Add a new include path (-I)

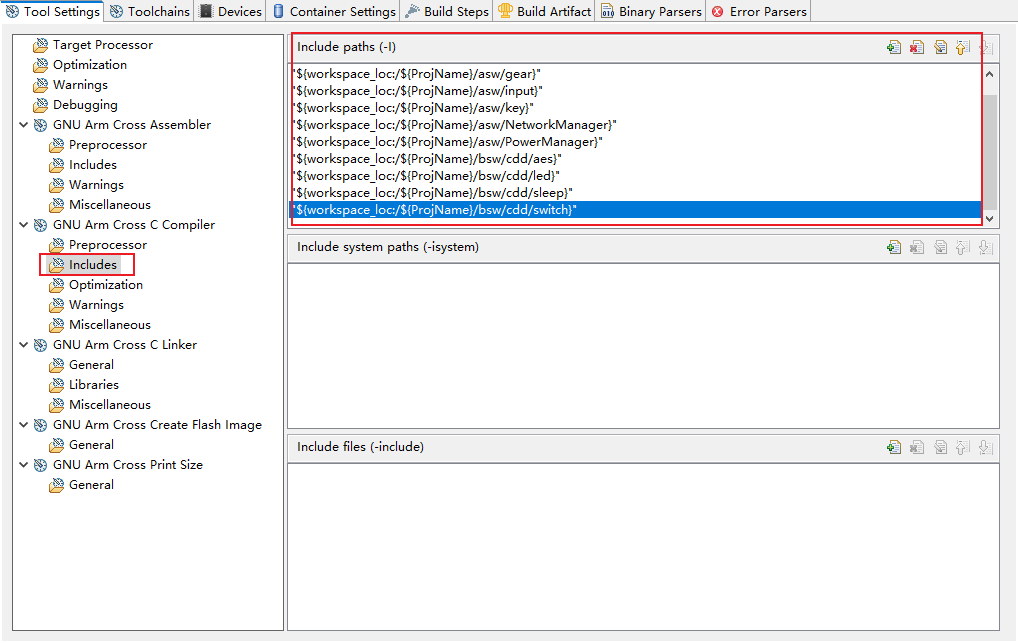(894, 47)
